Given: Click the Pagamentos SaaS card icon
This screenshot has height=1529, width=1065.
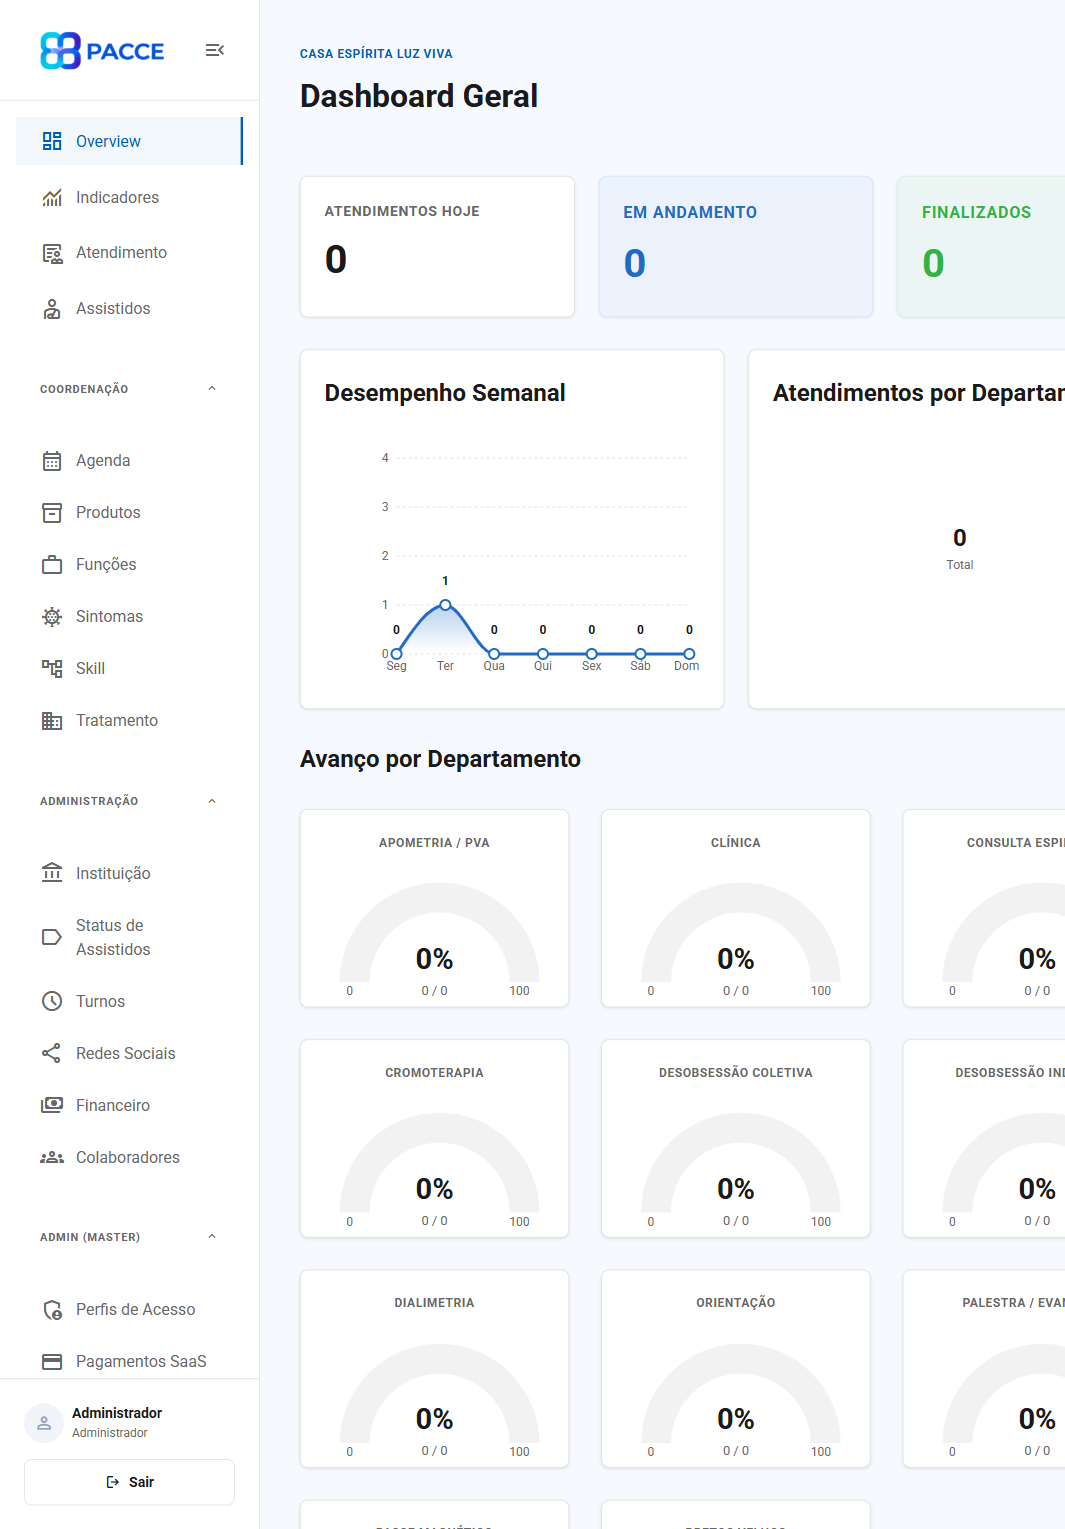Looking at the screenshot, I should [52, 1361].
